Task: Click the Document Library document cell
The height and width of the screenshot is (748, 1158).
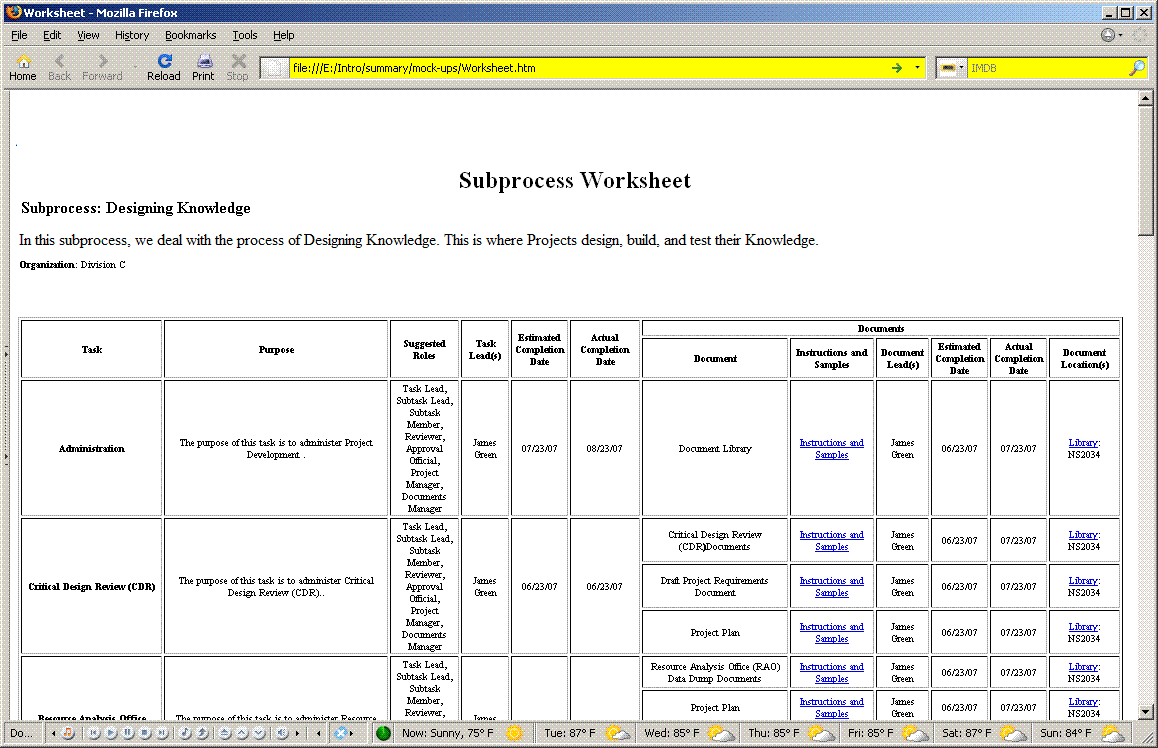Action: tap(715, 448)
